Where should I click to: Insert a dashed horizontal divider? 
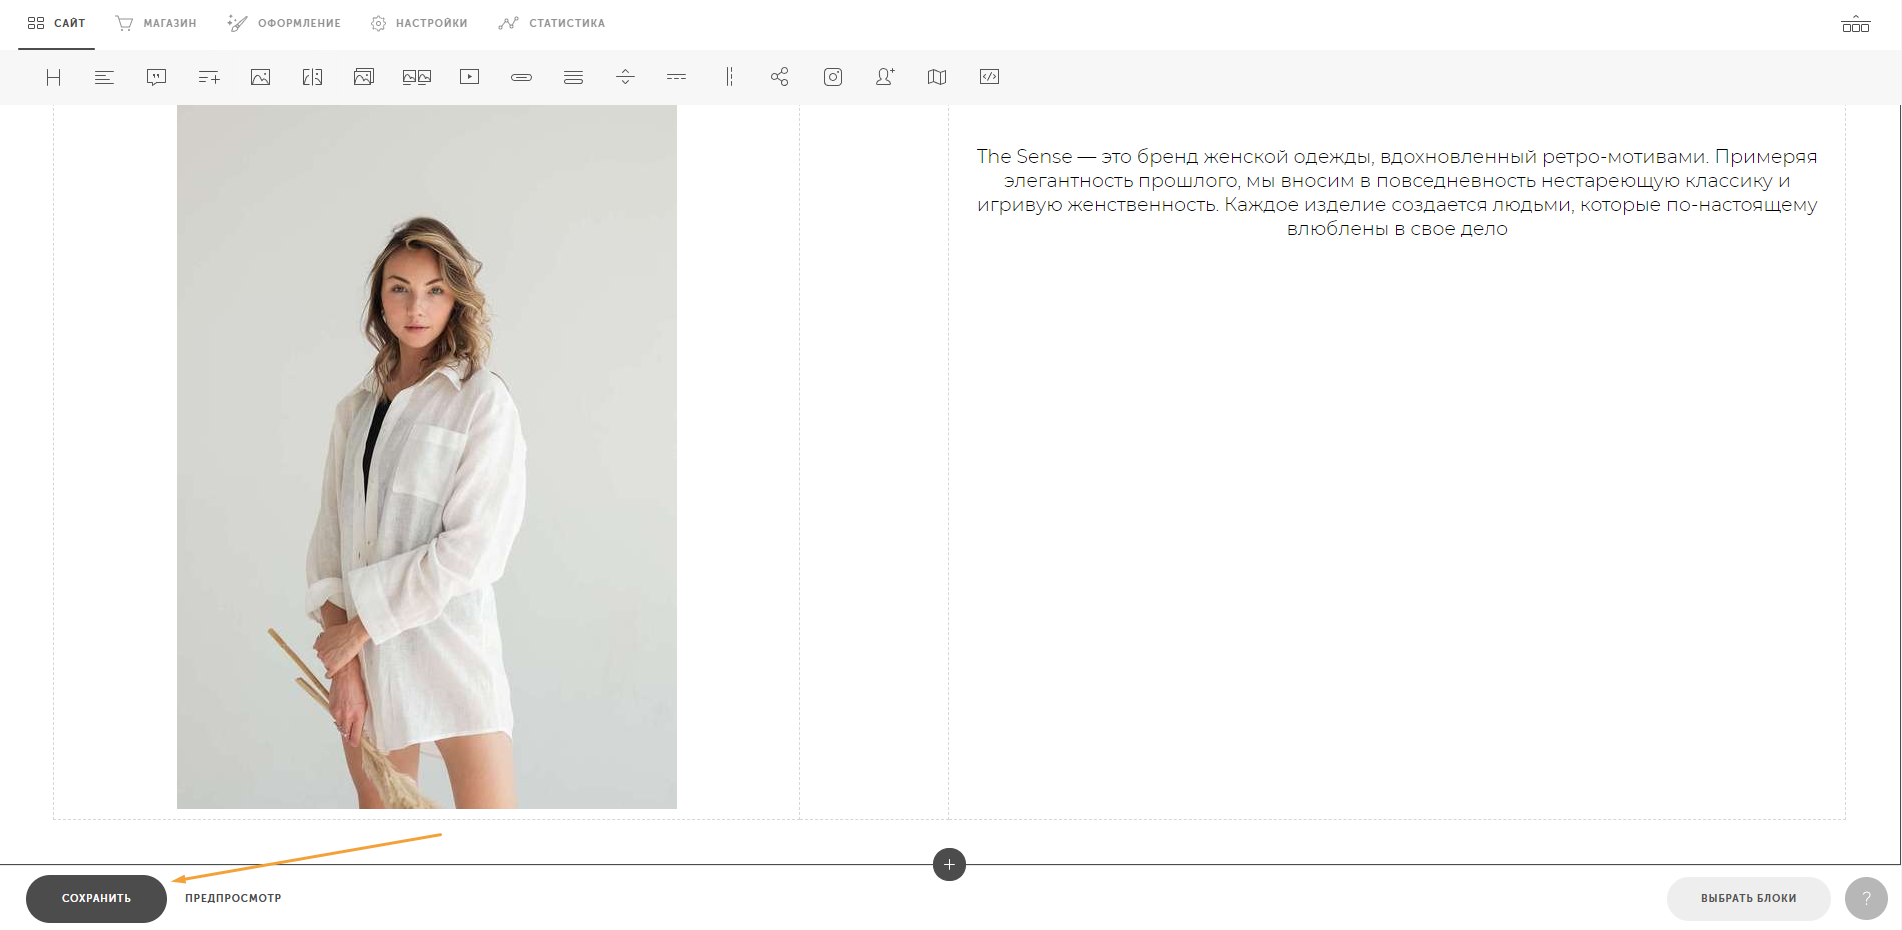tap(677, 77)
